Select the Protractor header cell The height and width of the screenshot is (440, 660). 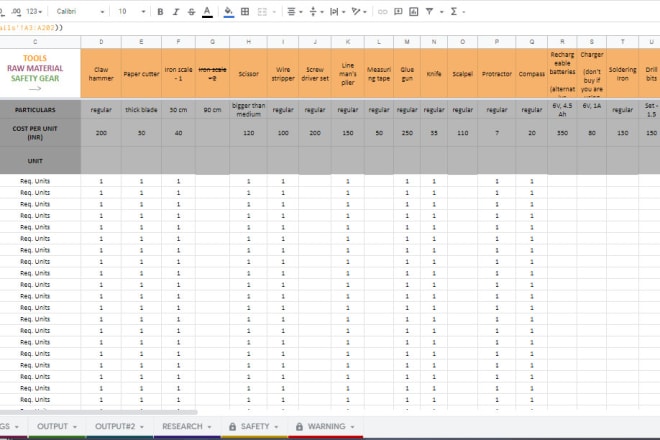497,73
